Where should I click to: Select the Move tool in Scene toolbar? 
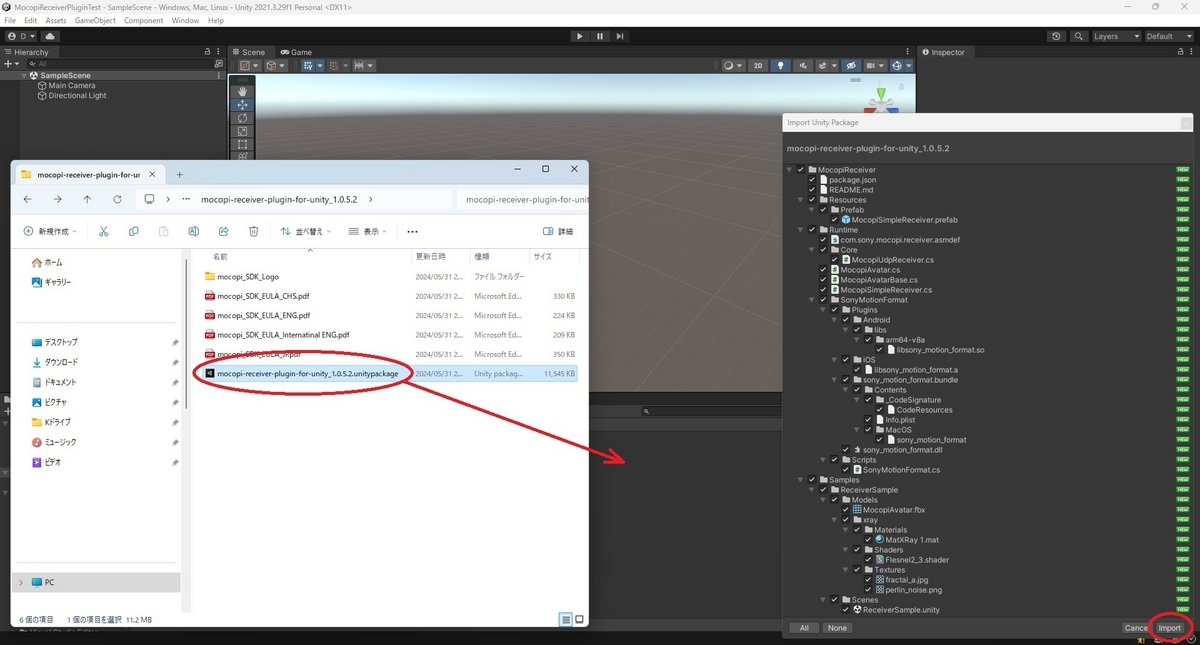243,105
